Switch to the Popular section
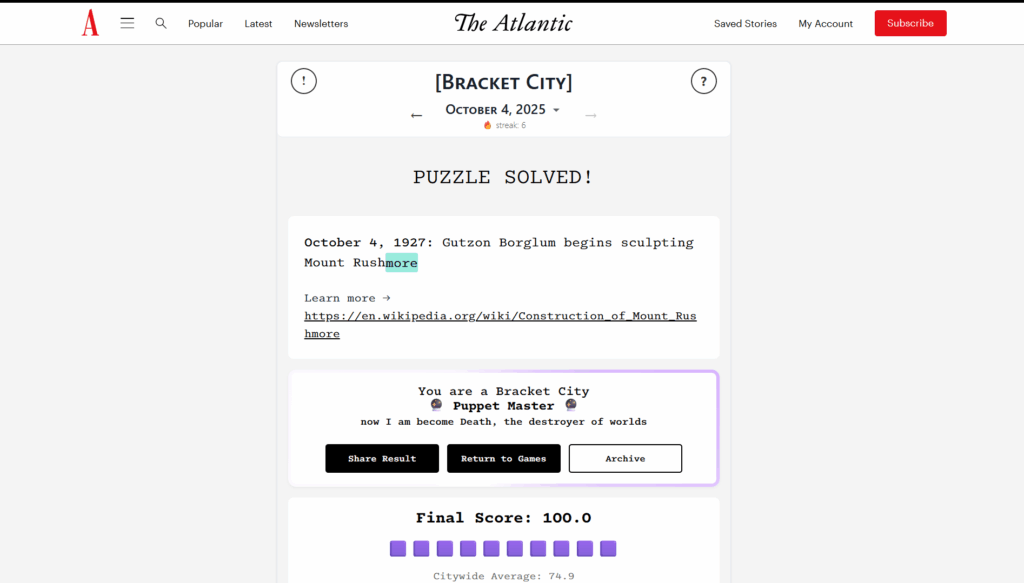The width and height of the screenshot is (1024, 583). point(205,23)
